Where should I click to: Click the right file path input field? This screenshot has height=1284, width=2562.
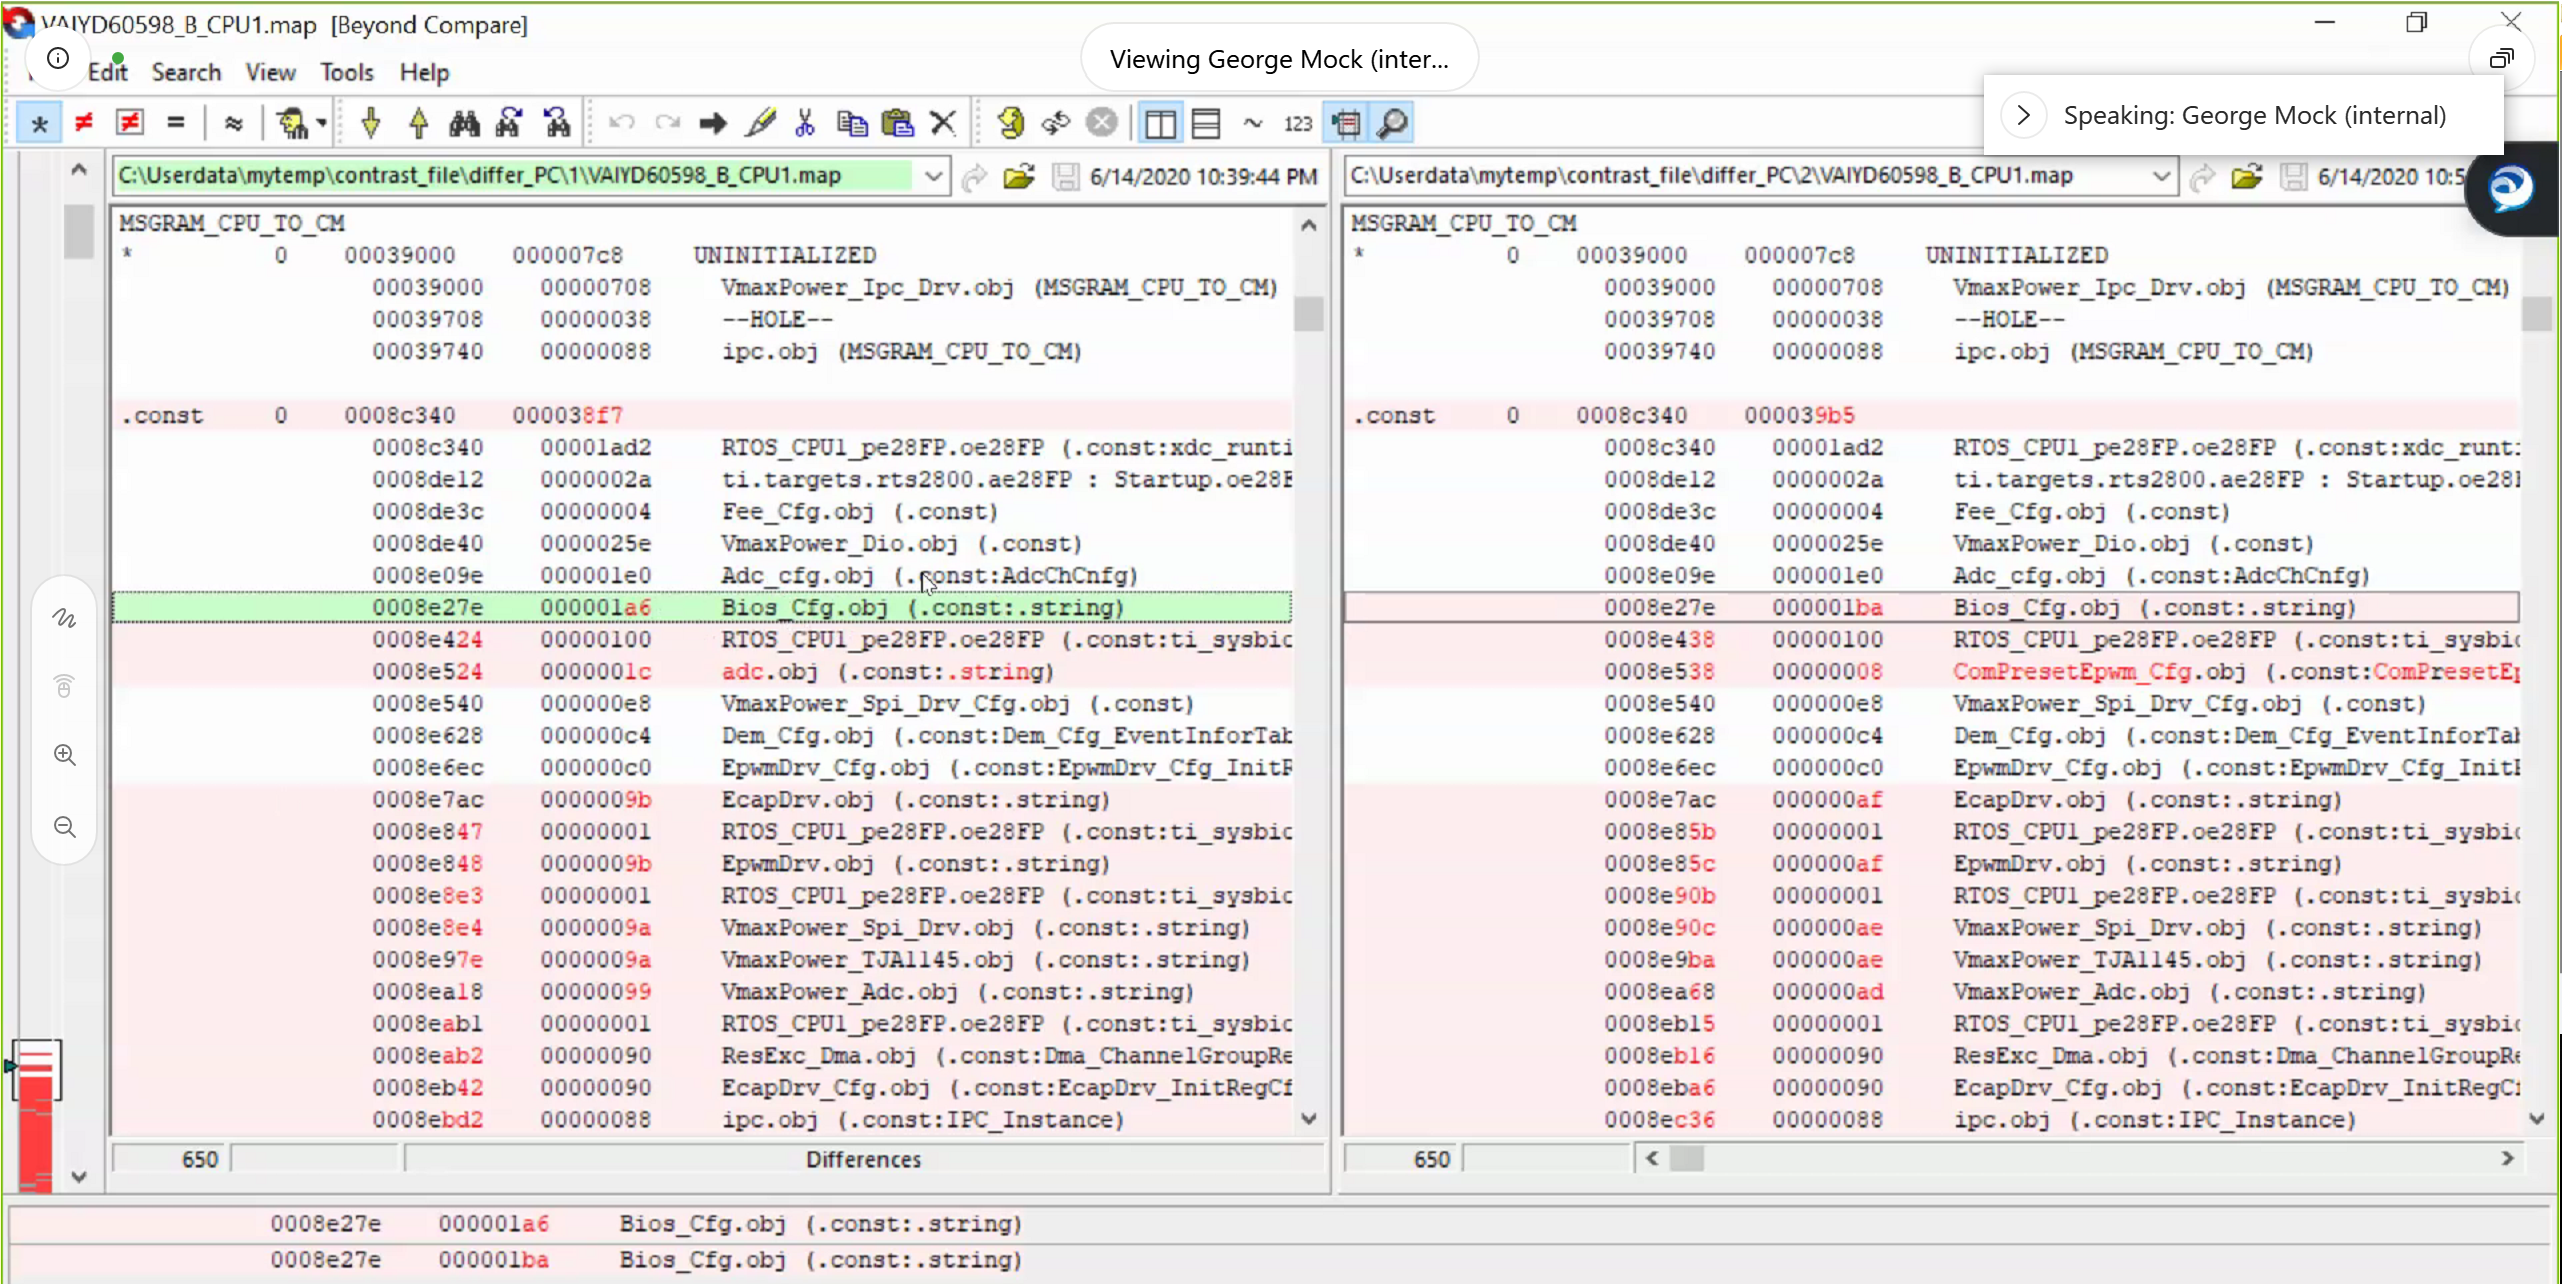[x=1746, y=176]
